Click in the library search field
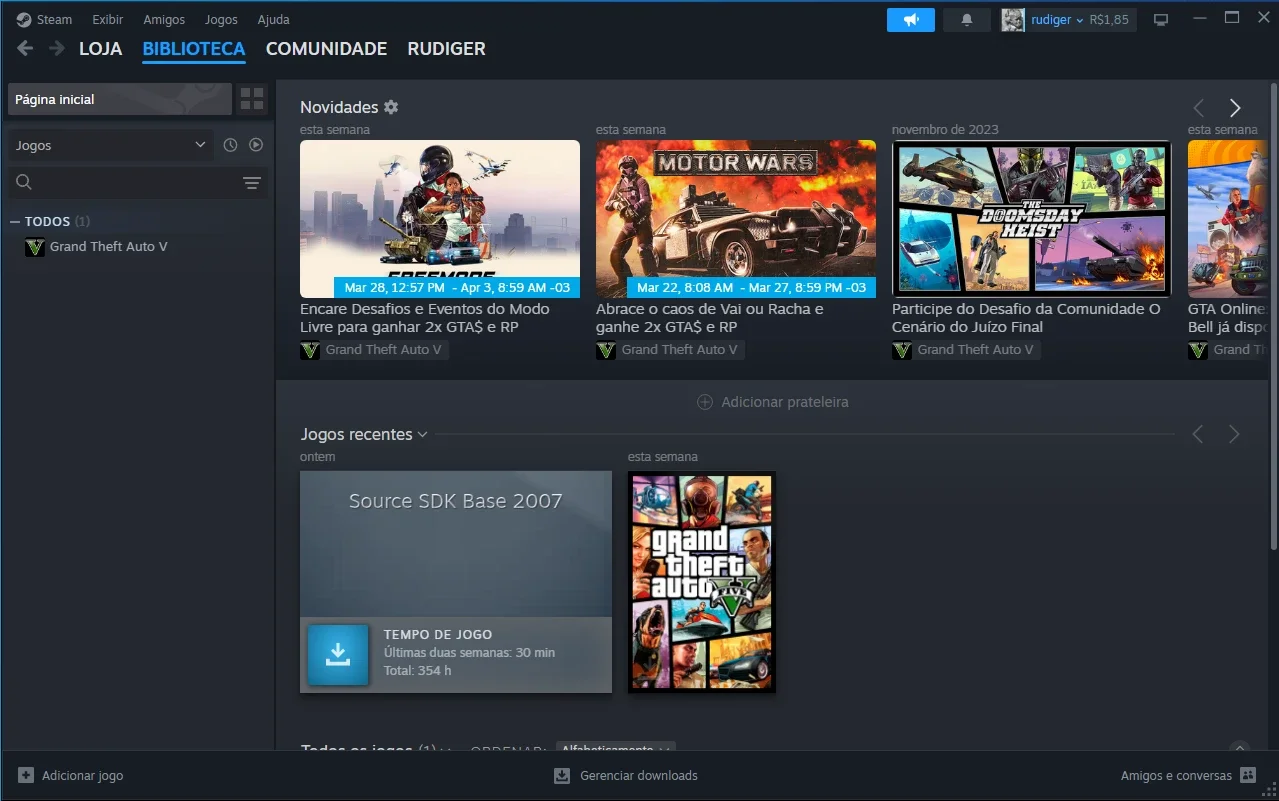Viewport: 1279px width, 801px height. 137,183
